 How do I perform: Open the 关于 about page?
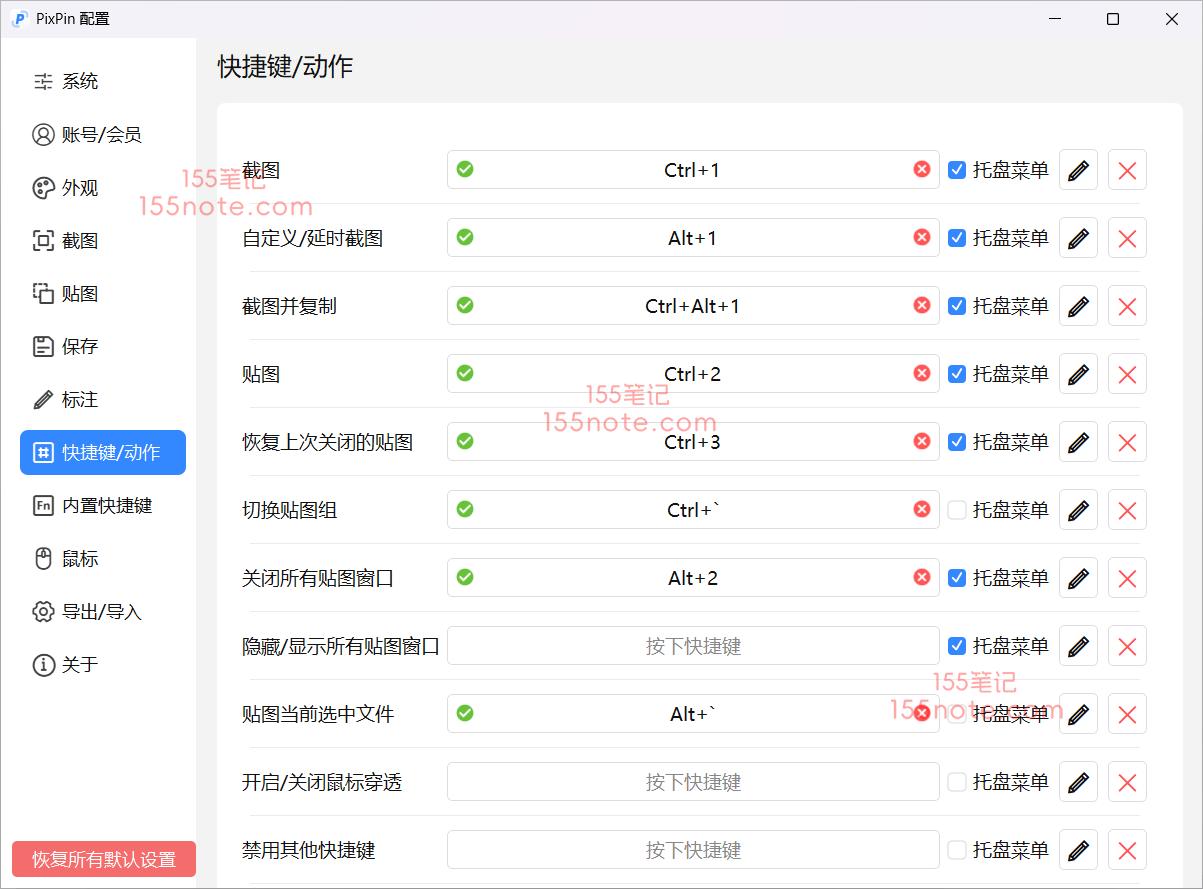pyautogui.click(x=80, y=665)
